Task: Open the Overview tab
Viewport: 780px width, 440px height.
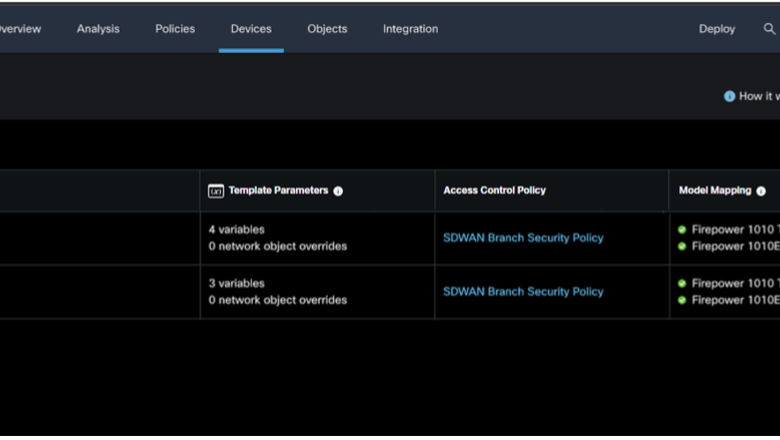Action: pos(20,29)
